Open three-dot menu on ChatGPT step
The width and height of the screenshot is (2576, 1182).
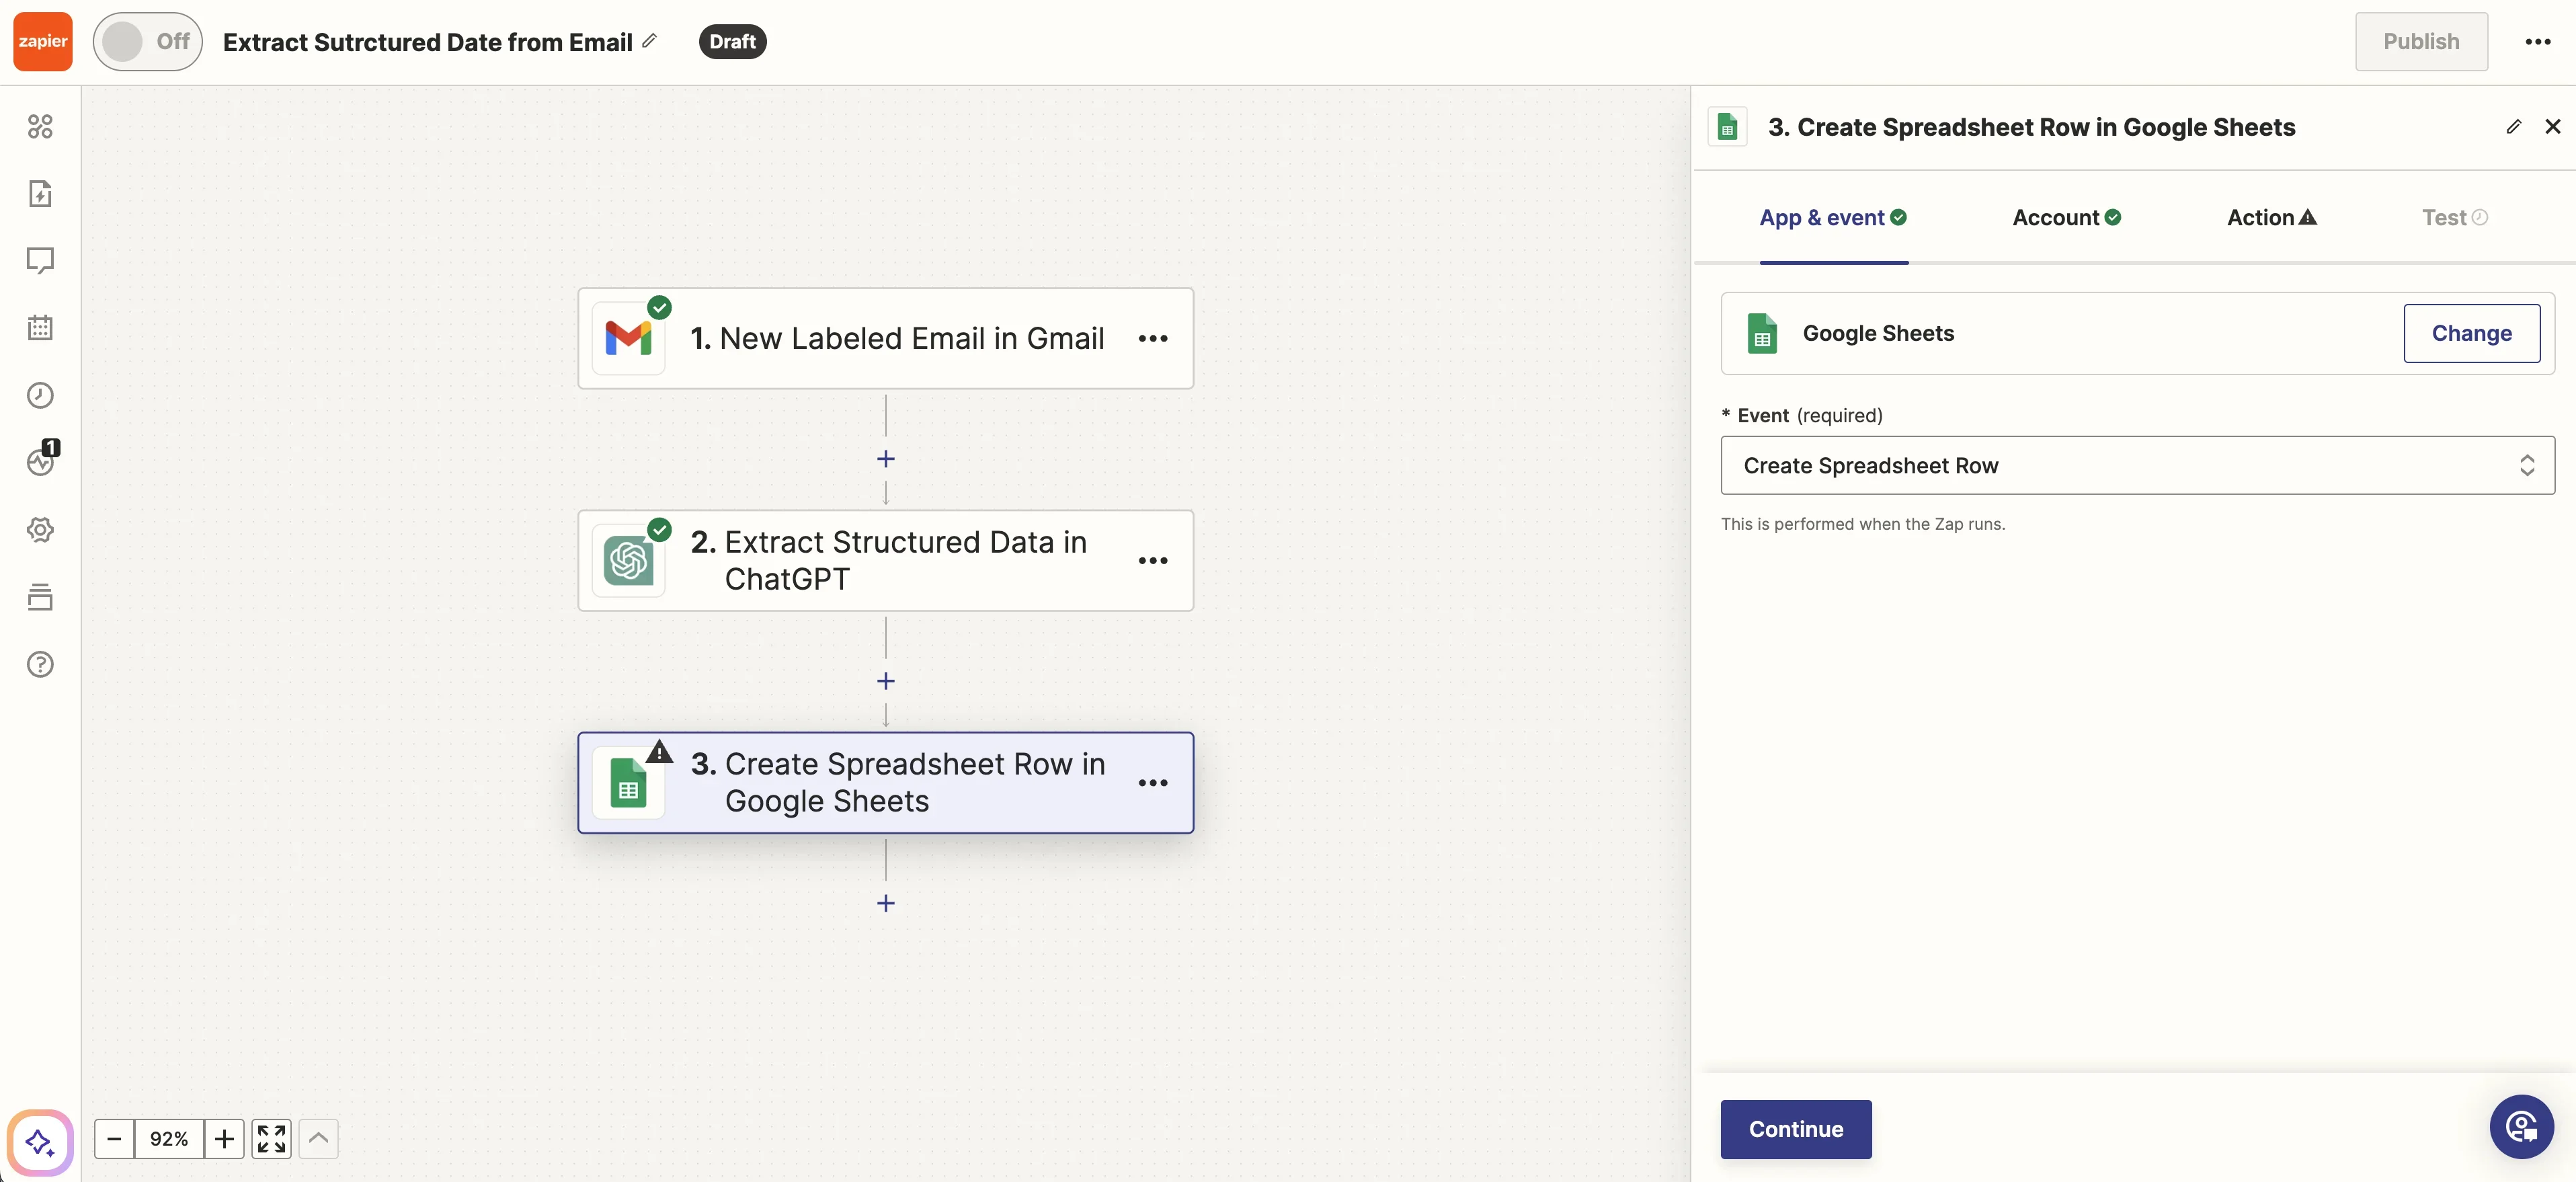tap(1152, 561)
